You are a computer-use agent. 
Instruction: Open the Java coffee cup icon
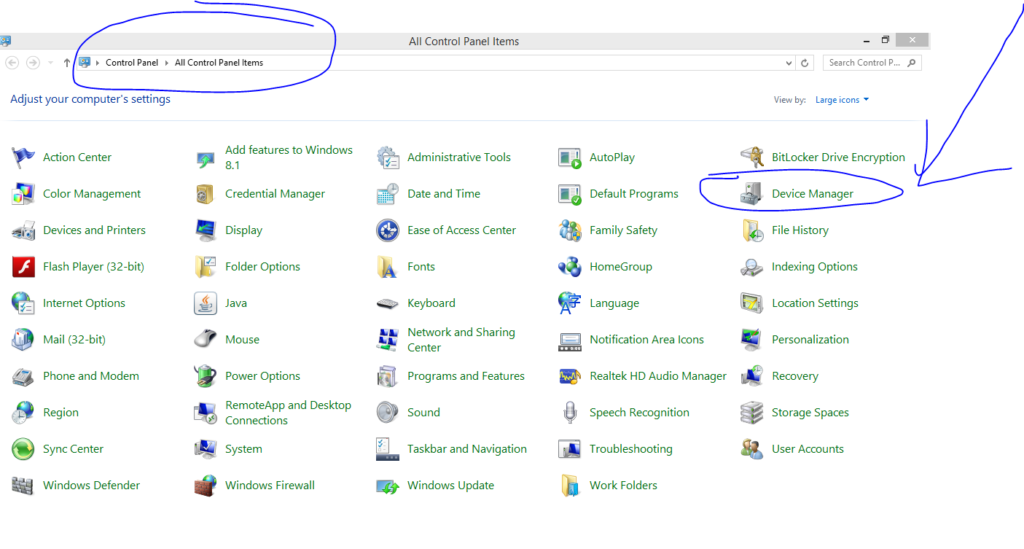[205, 304]
